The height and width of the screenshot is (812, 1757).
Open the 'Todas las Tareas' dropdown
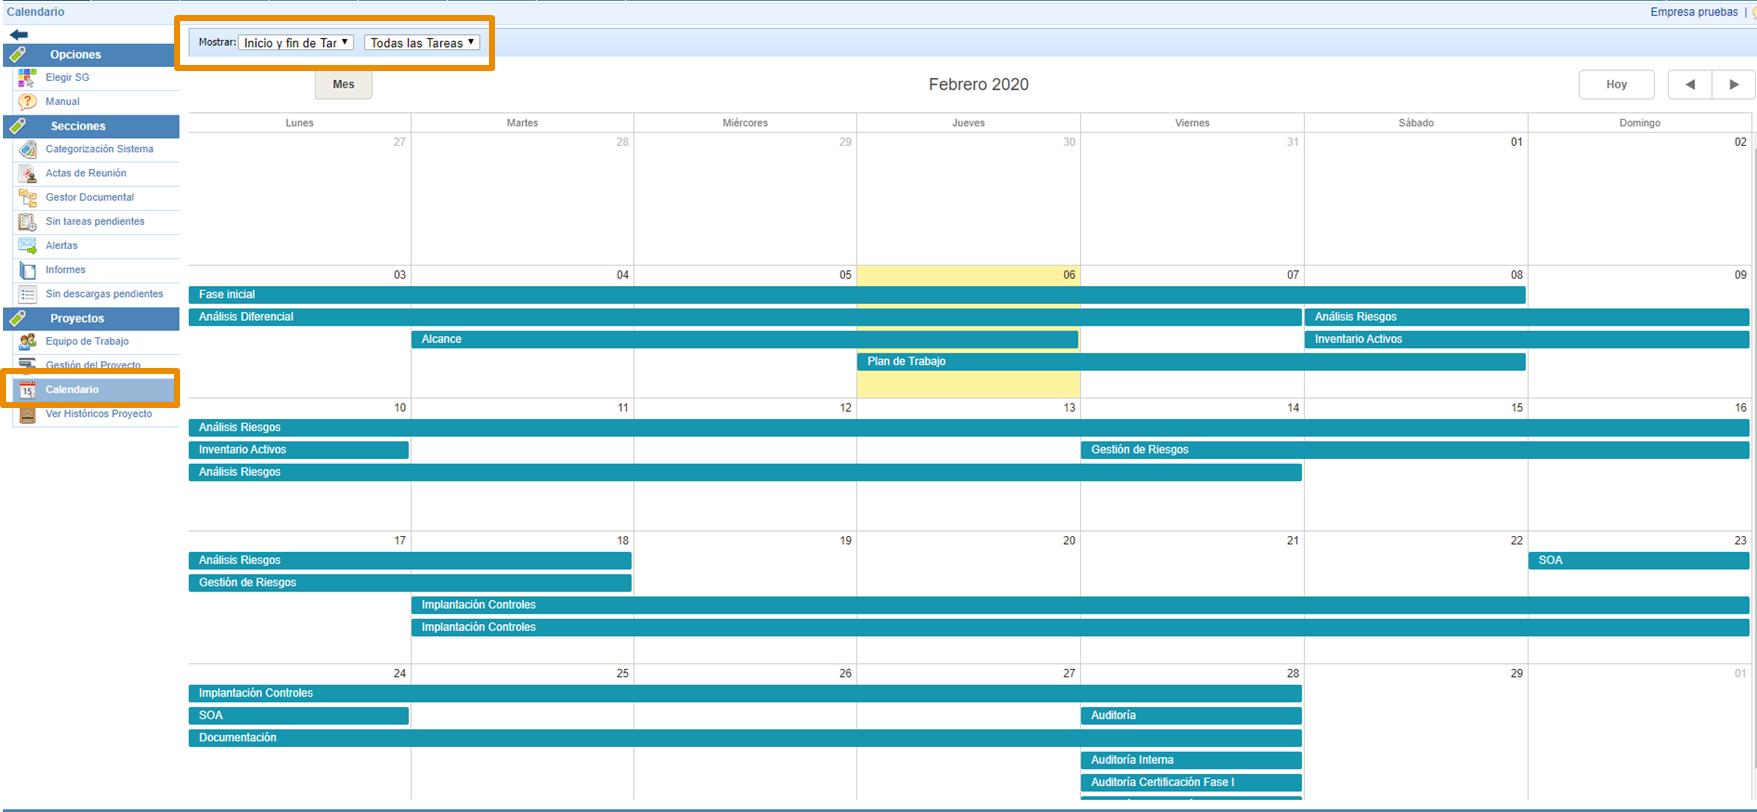[x=422, y=43]
